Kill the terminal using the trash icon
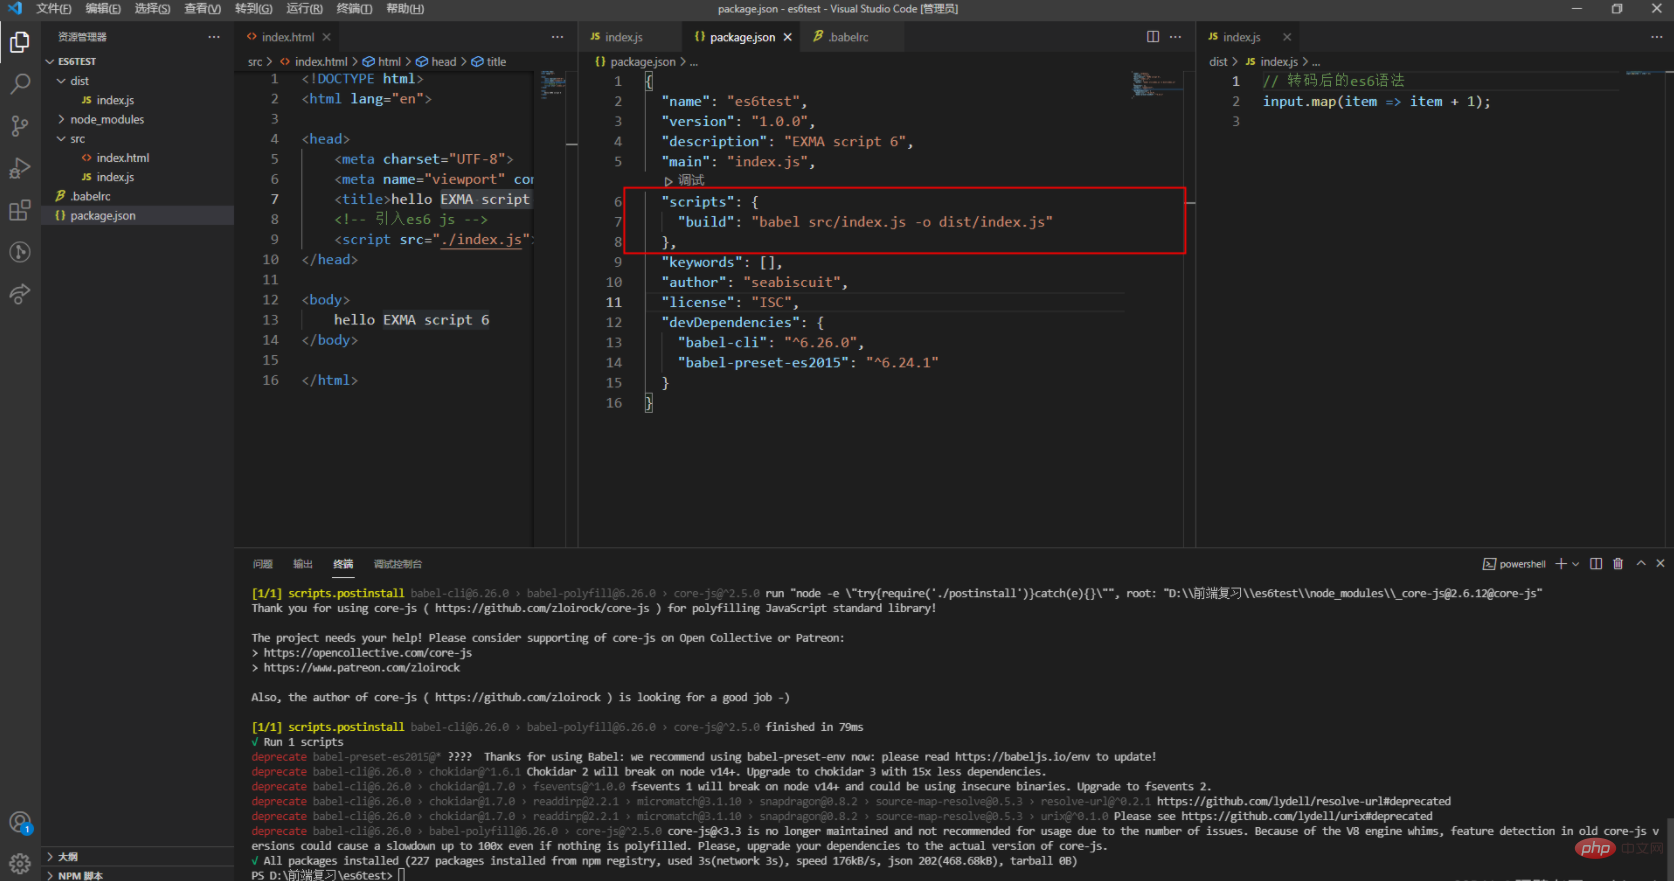This screenshot has height=881, width=1674. click(x=1618, y=564)
